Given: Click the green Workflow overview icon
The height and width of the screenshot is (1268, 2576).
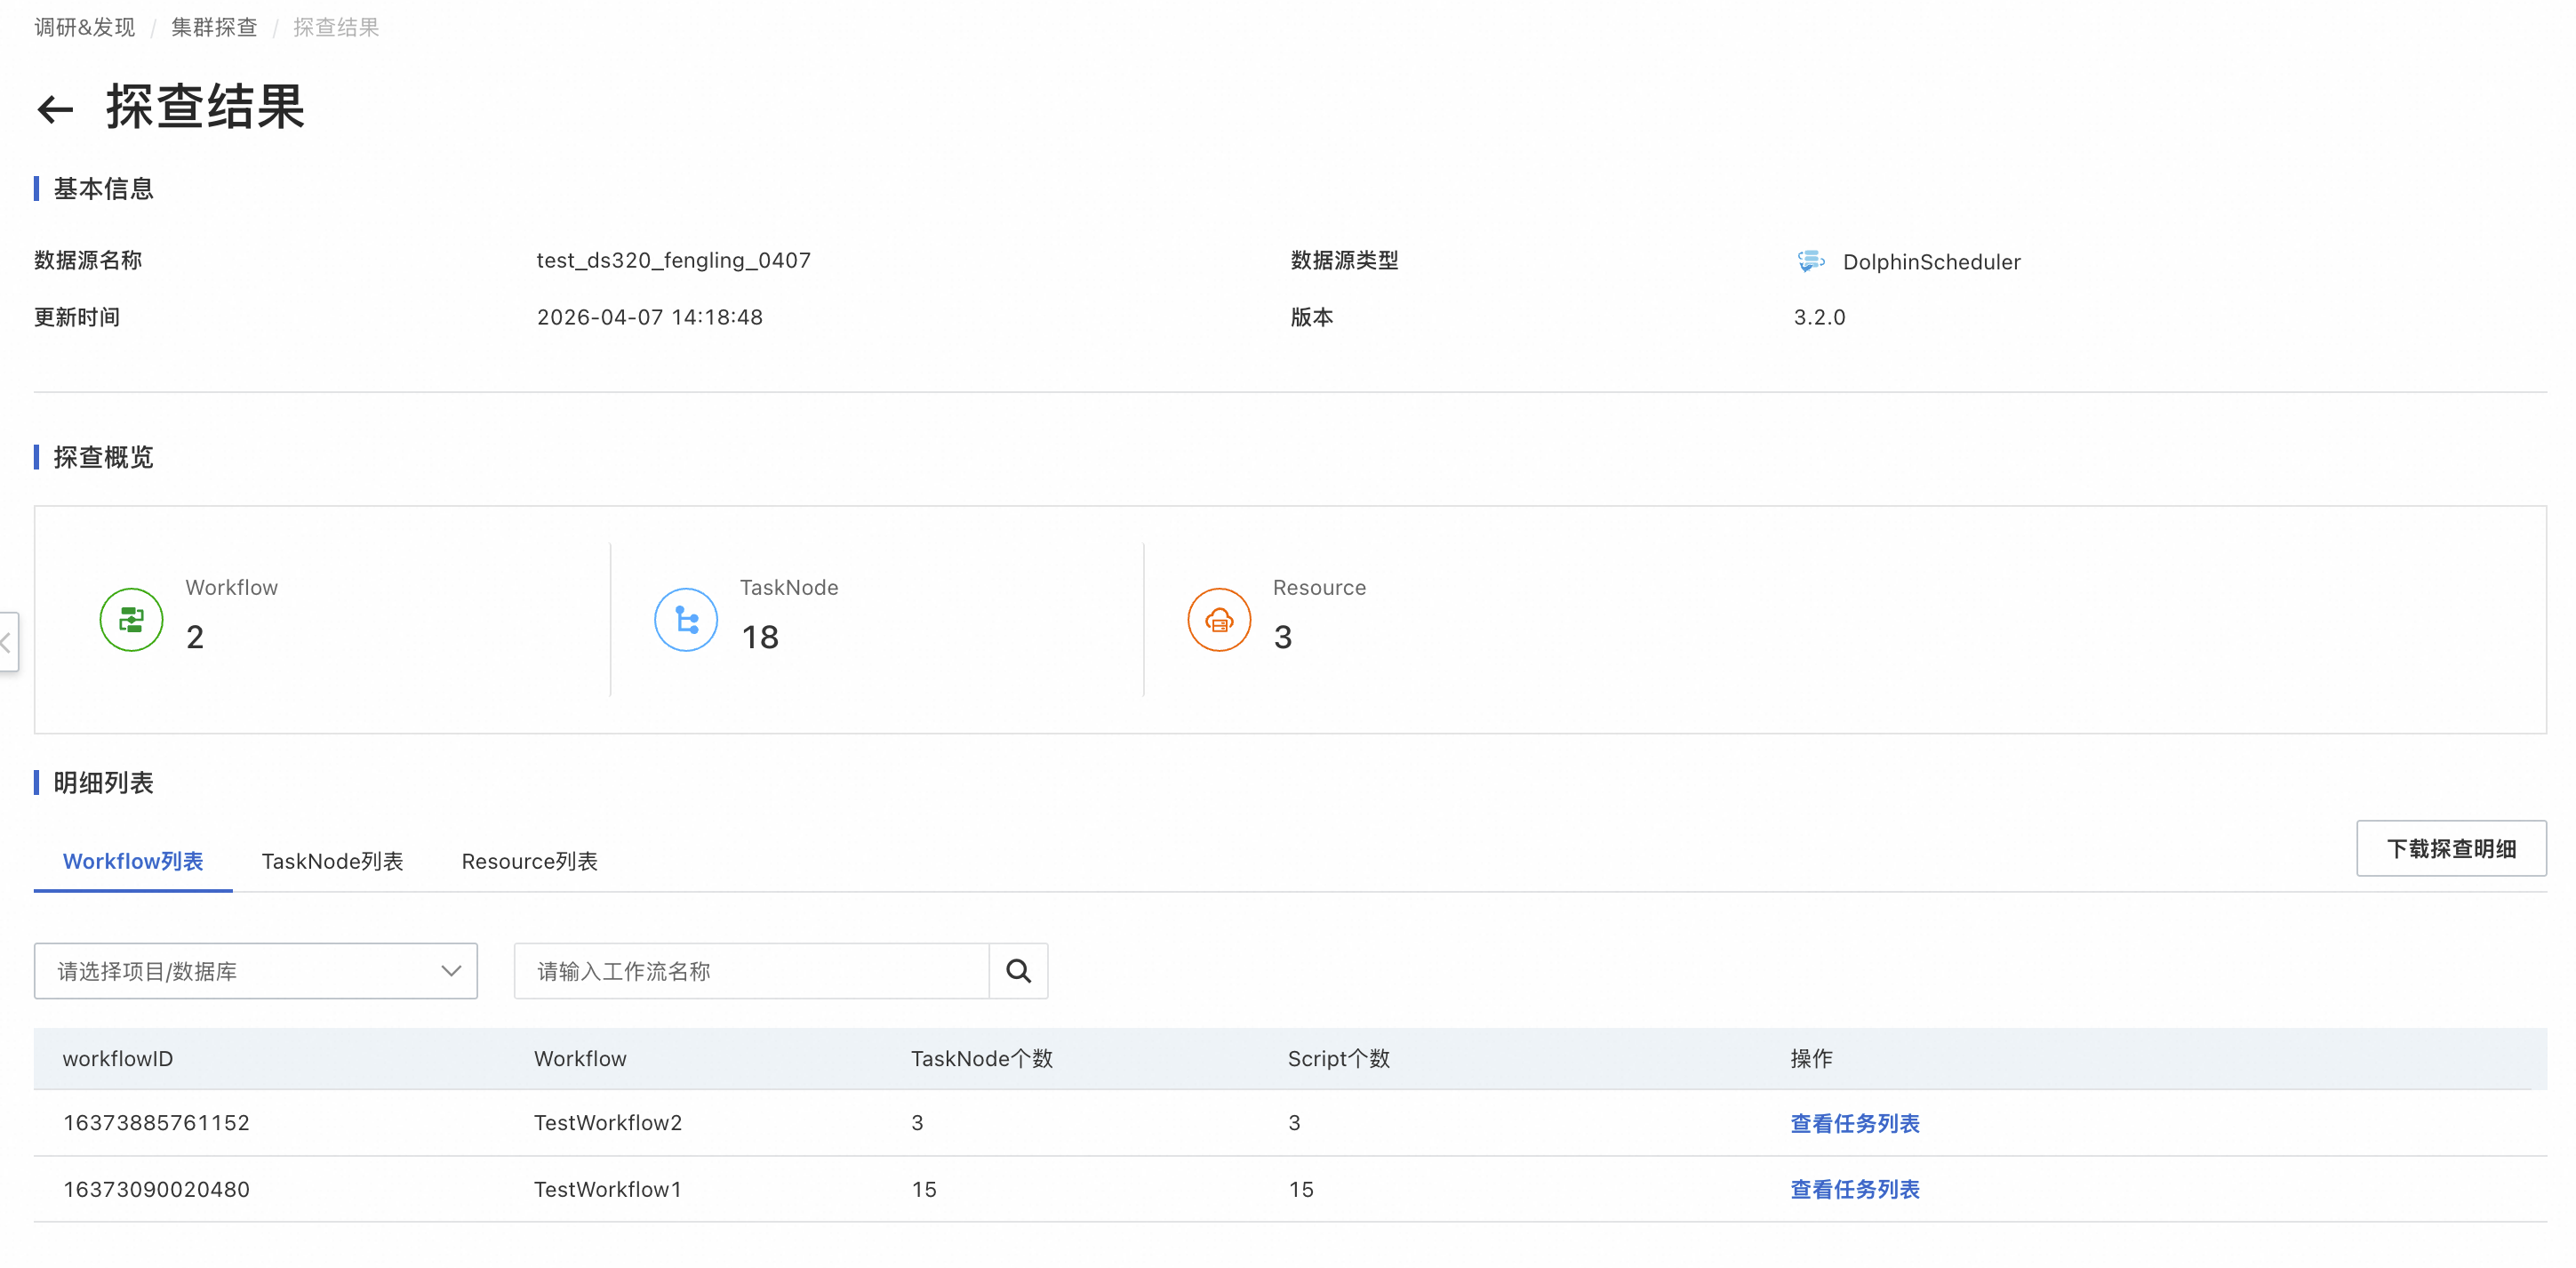Looking at the screenshot, I should (x=131, y=620).
